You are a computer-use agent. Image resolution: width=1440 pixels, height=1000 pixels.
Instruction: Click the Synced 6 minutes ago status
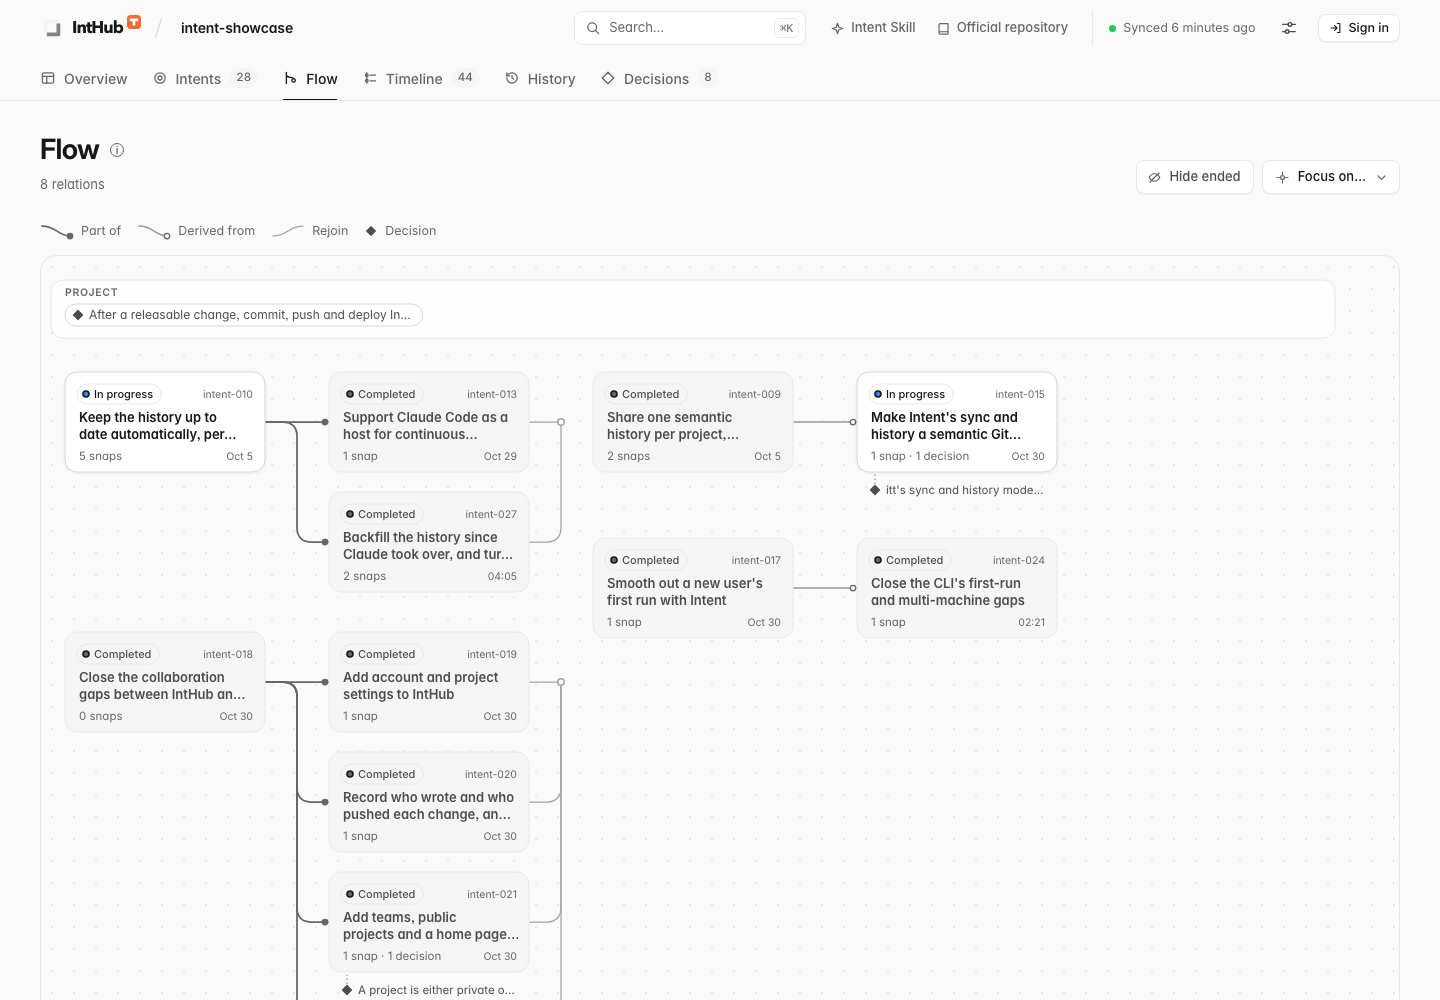coord(1182,28)
